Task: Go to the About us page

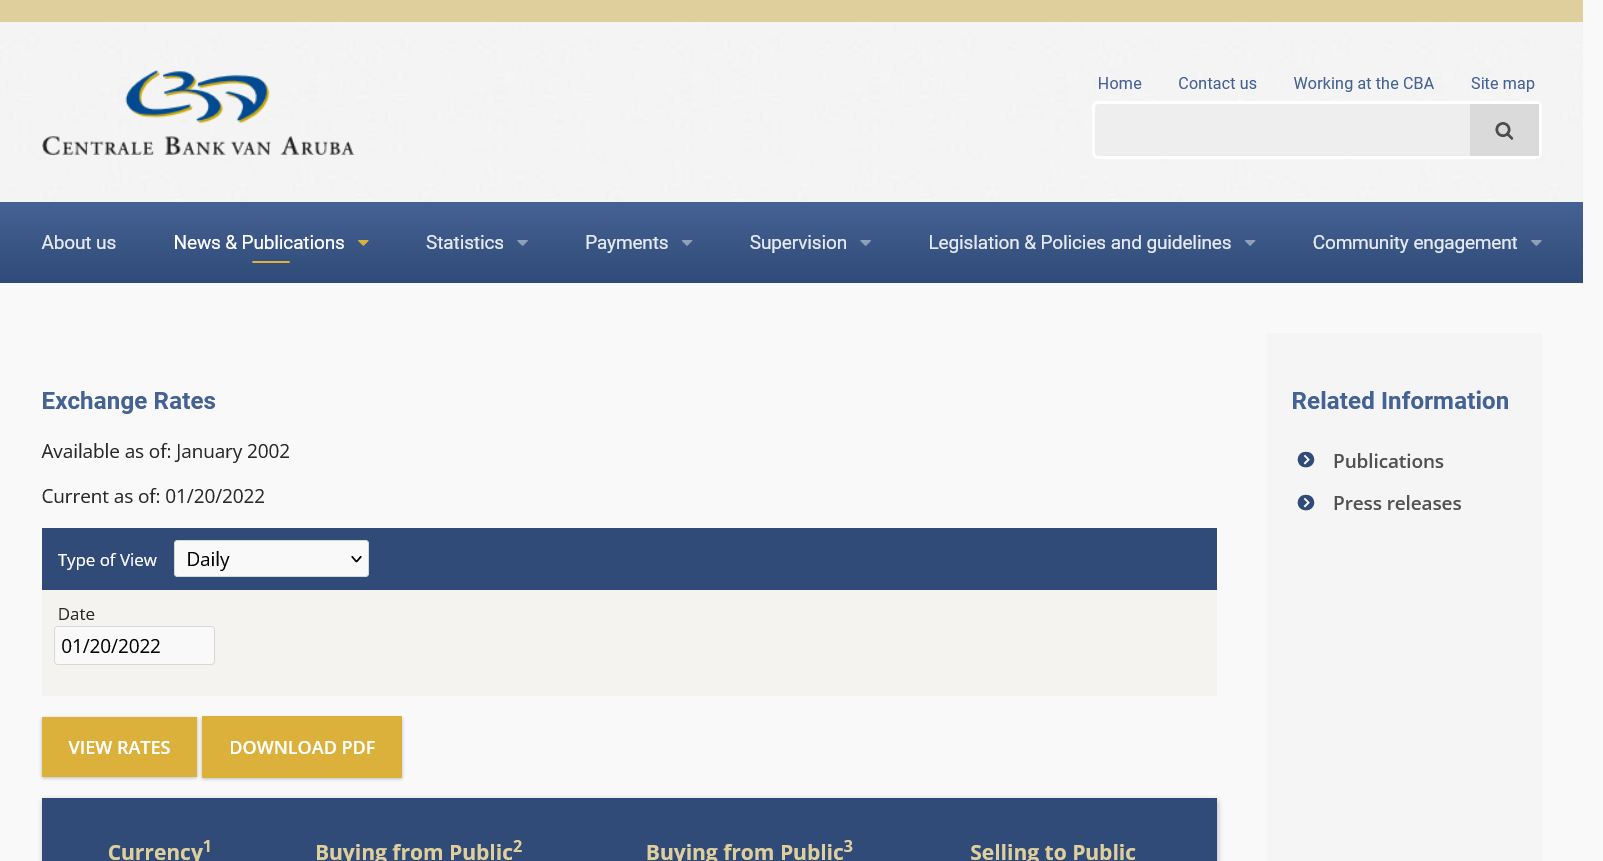Action: (x=79, y=243)
